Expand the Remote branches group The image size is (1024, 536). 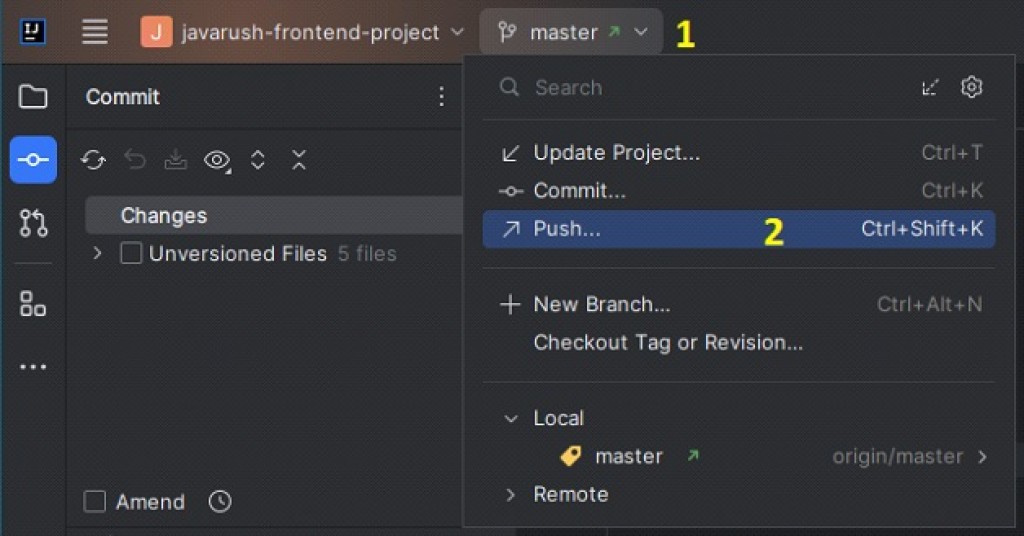[x=511, y=494]
